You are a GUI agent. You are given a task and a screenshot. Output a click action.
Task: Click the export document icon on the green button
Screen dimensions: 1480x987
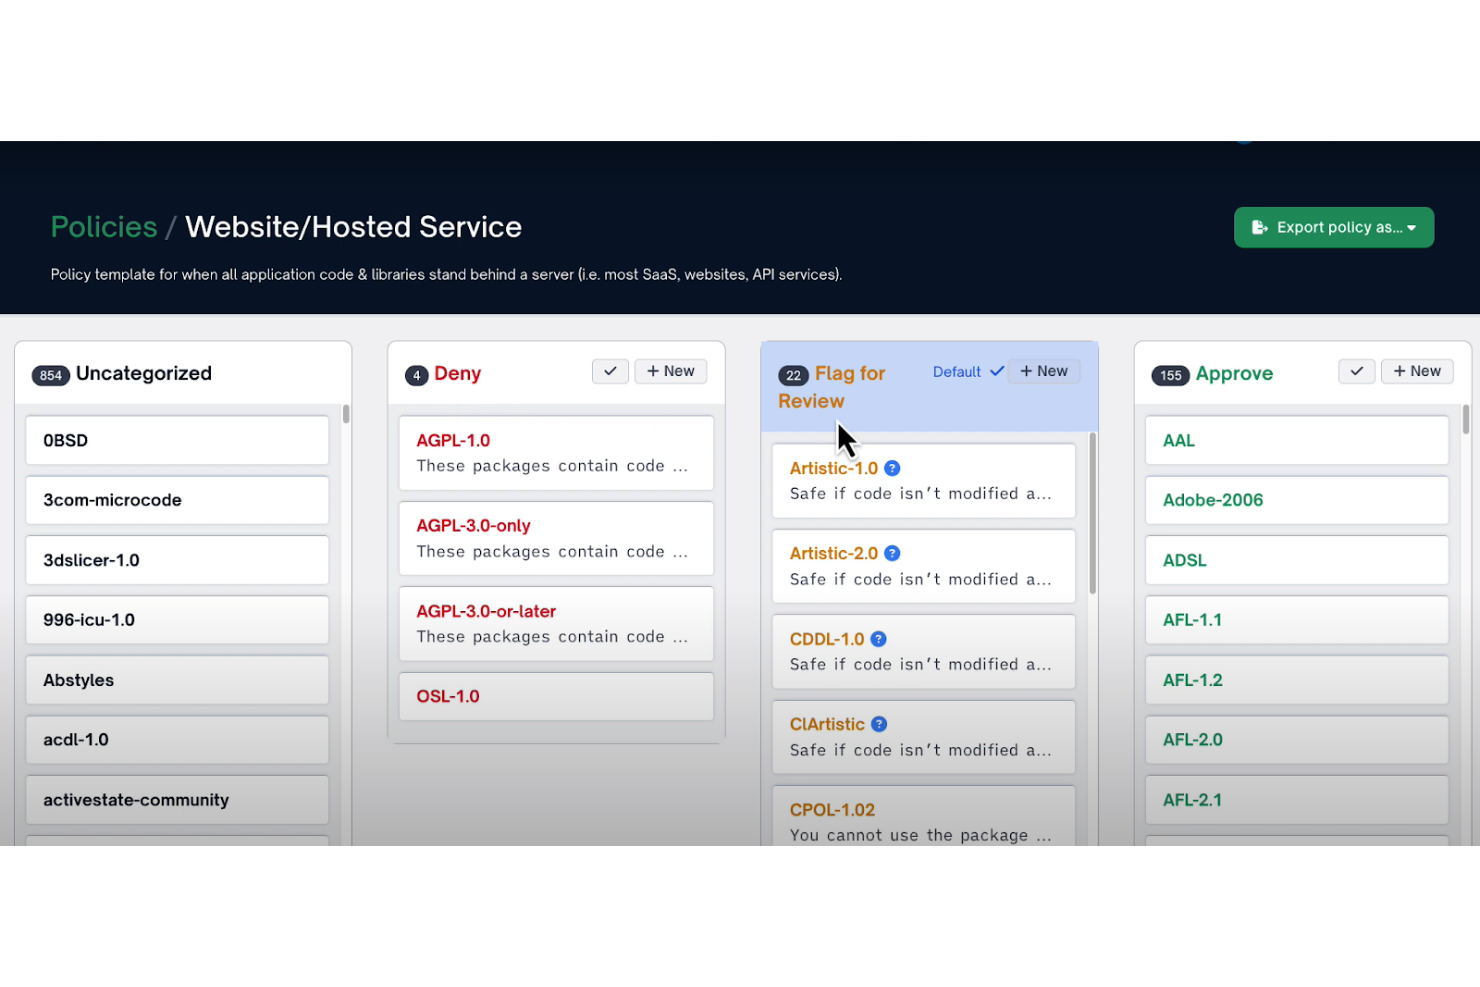coord(1260,227)
